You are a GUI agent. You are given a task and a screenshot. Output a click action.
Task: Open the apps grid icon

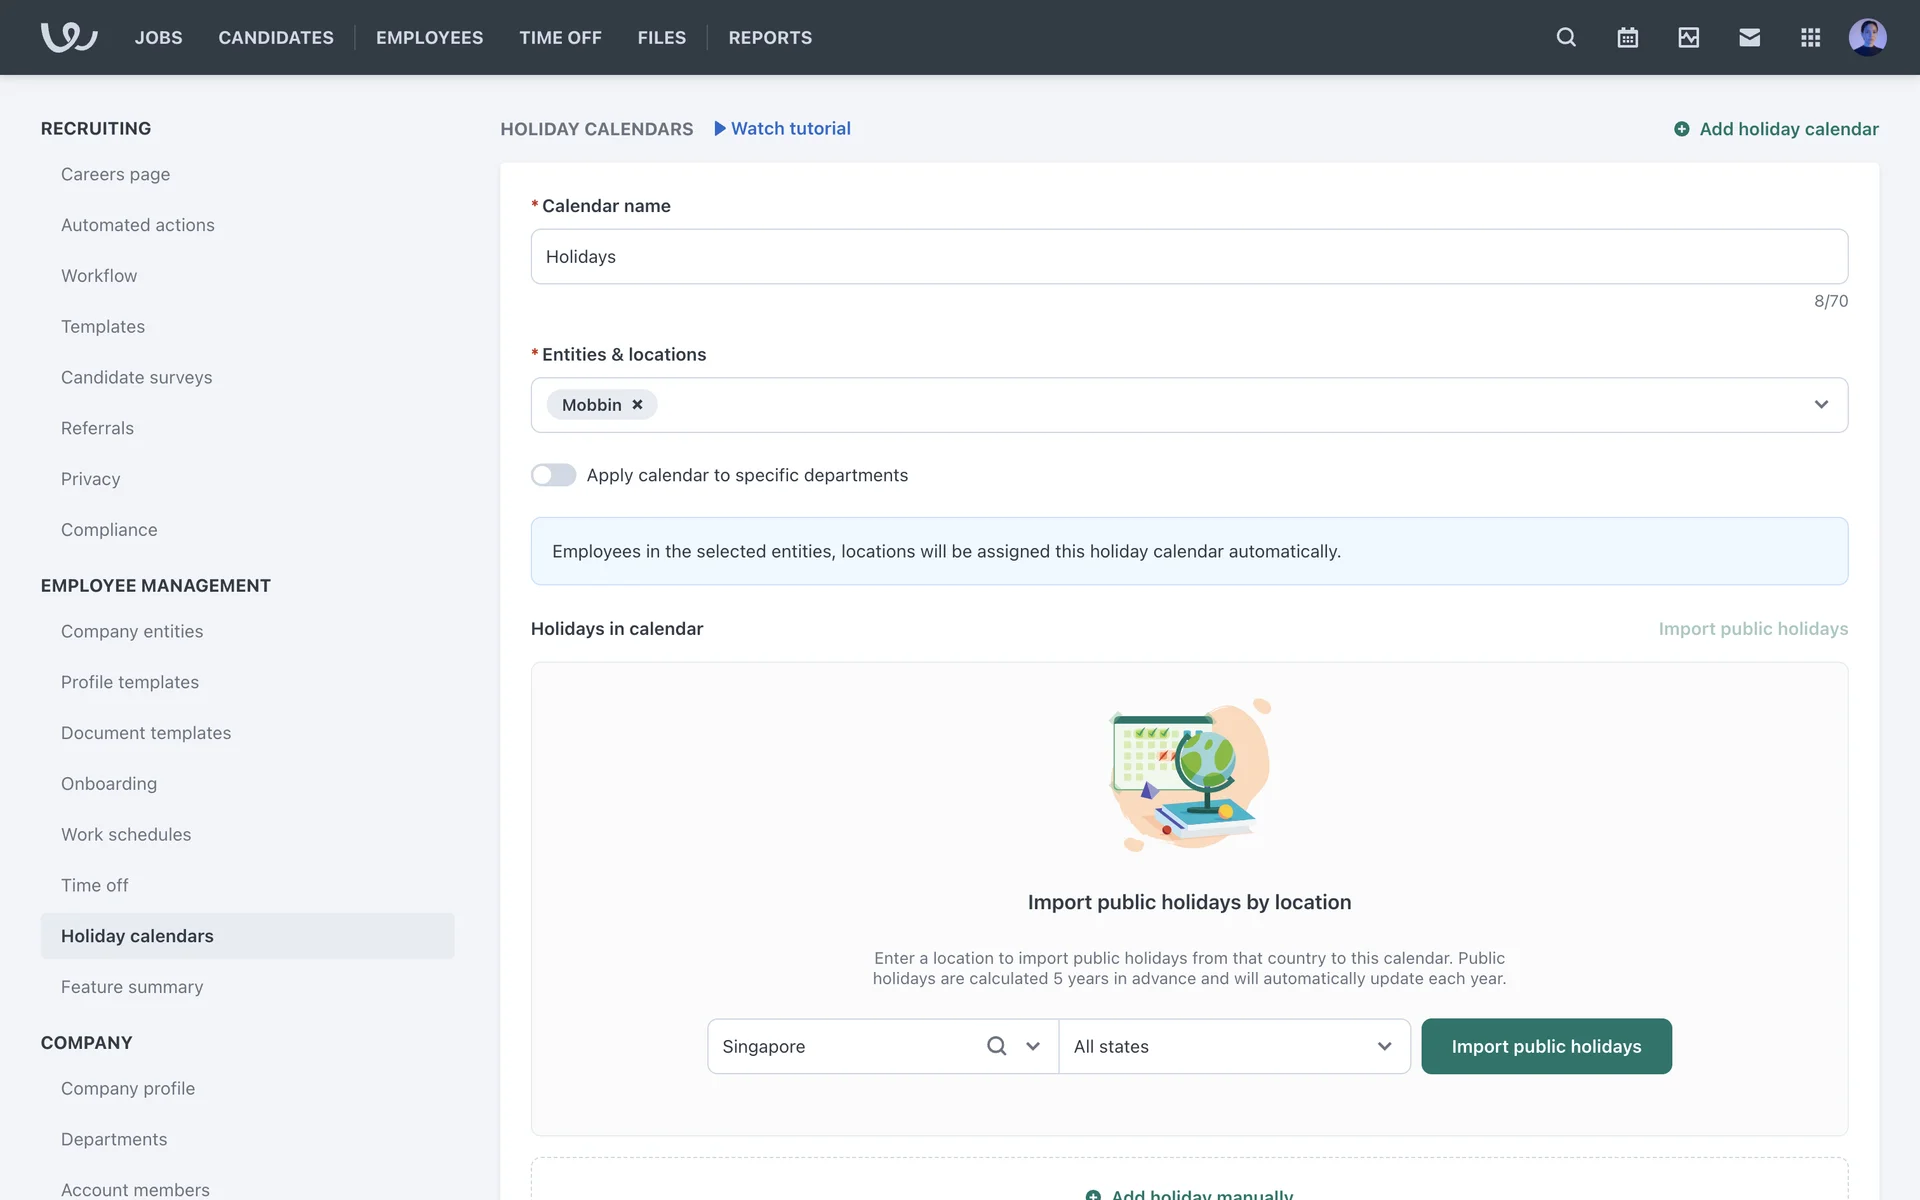1810,37
